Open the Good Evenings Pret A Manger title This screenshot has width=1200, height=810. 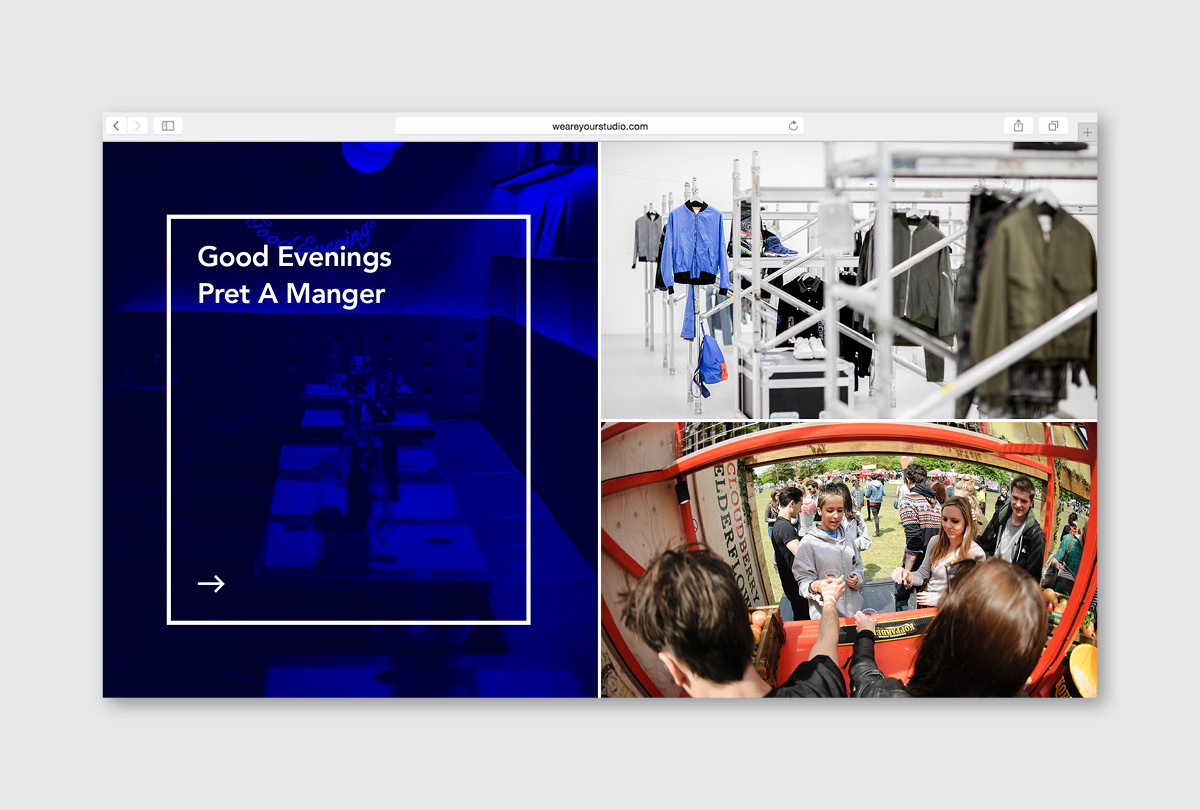(x=294, y=275)
